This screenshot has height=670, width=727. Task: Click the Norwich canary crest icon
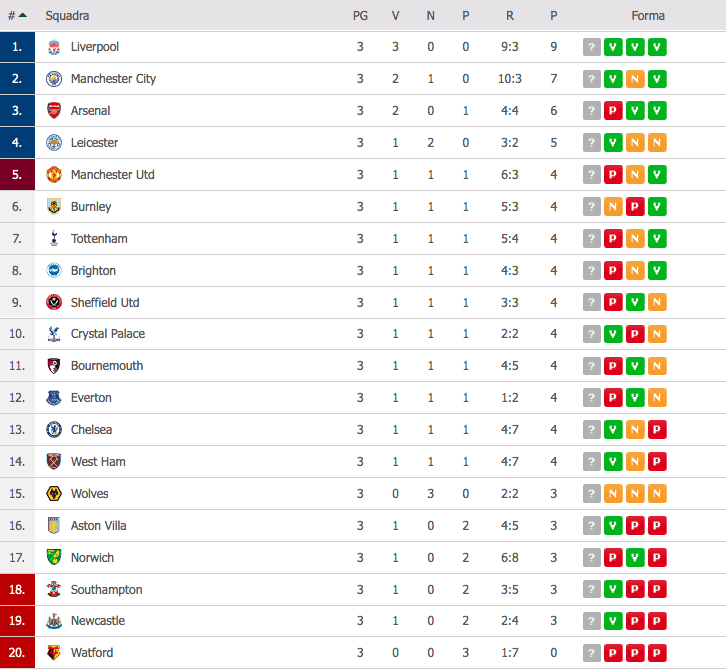click(x=54, y=557)
